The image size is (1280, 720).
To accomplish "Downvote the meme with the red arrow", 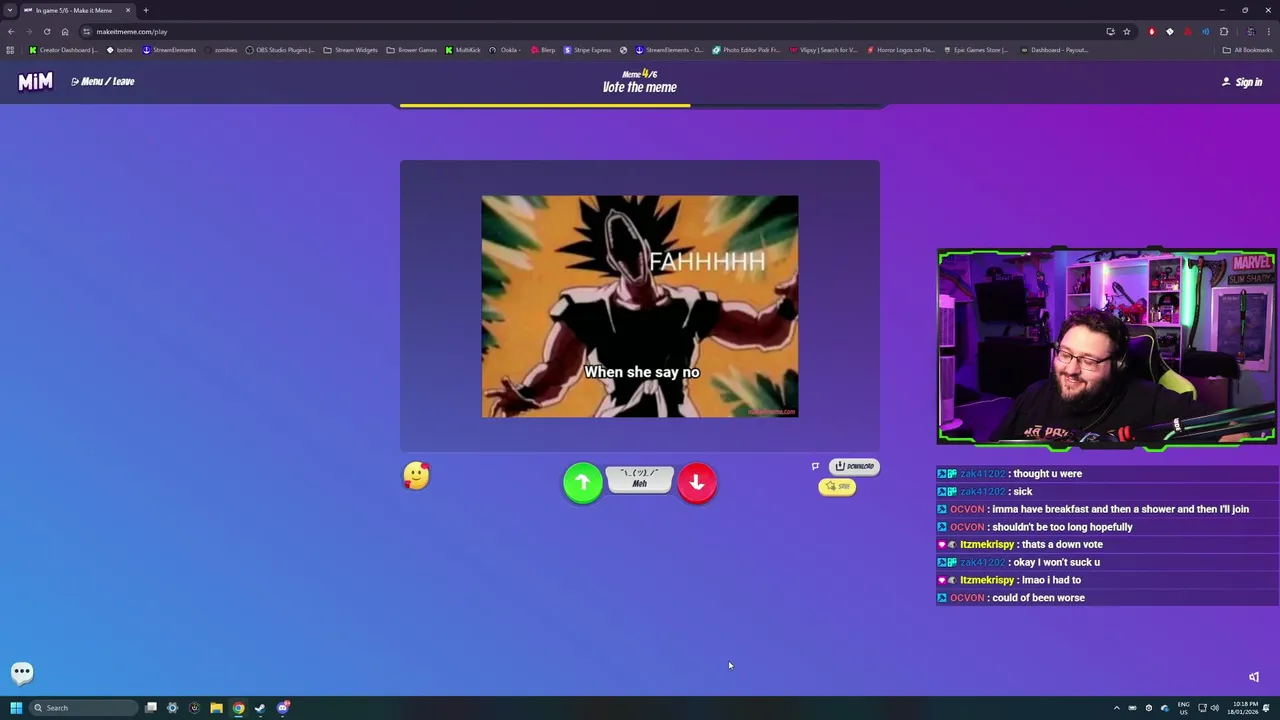I will [x=697, y=483].
